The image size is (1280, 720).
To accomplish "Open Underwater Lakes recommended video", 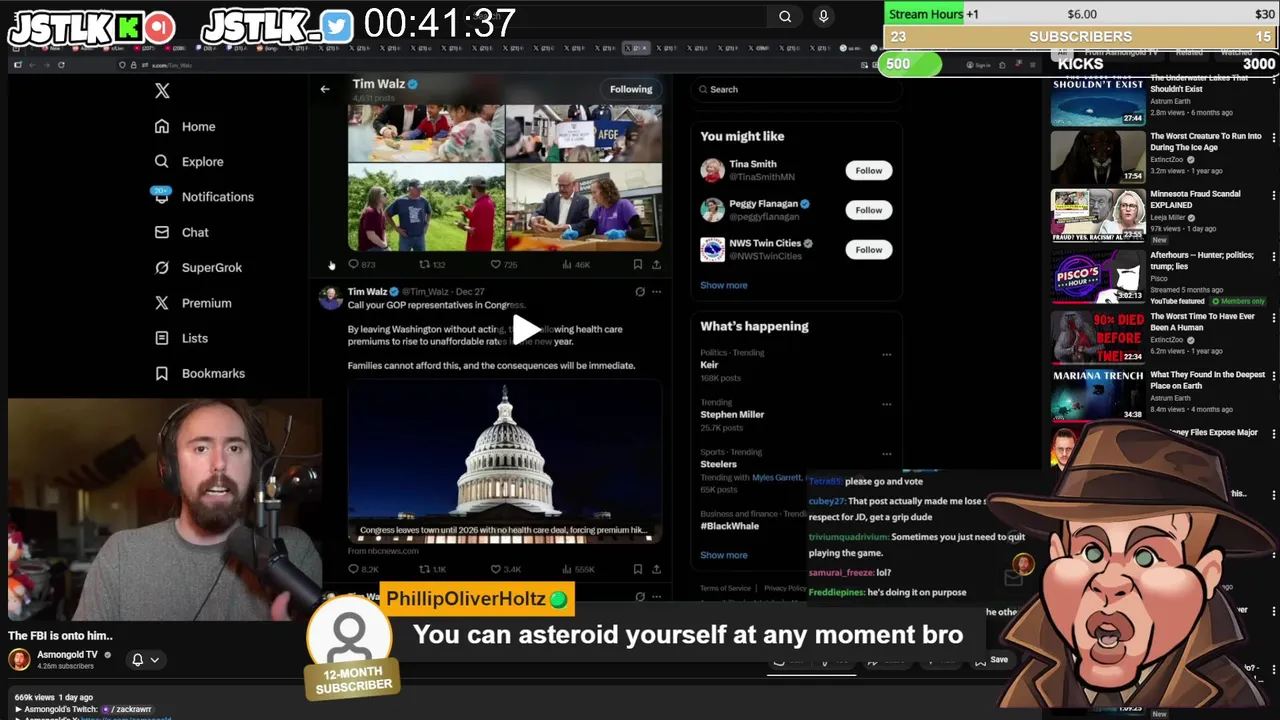I will (x=1098, y=102).
